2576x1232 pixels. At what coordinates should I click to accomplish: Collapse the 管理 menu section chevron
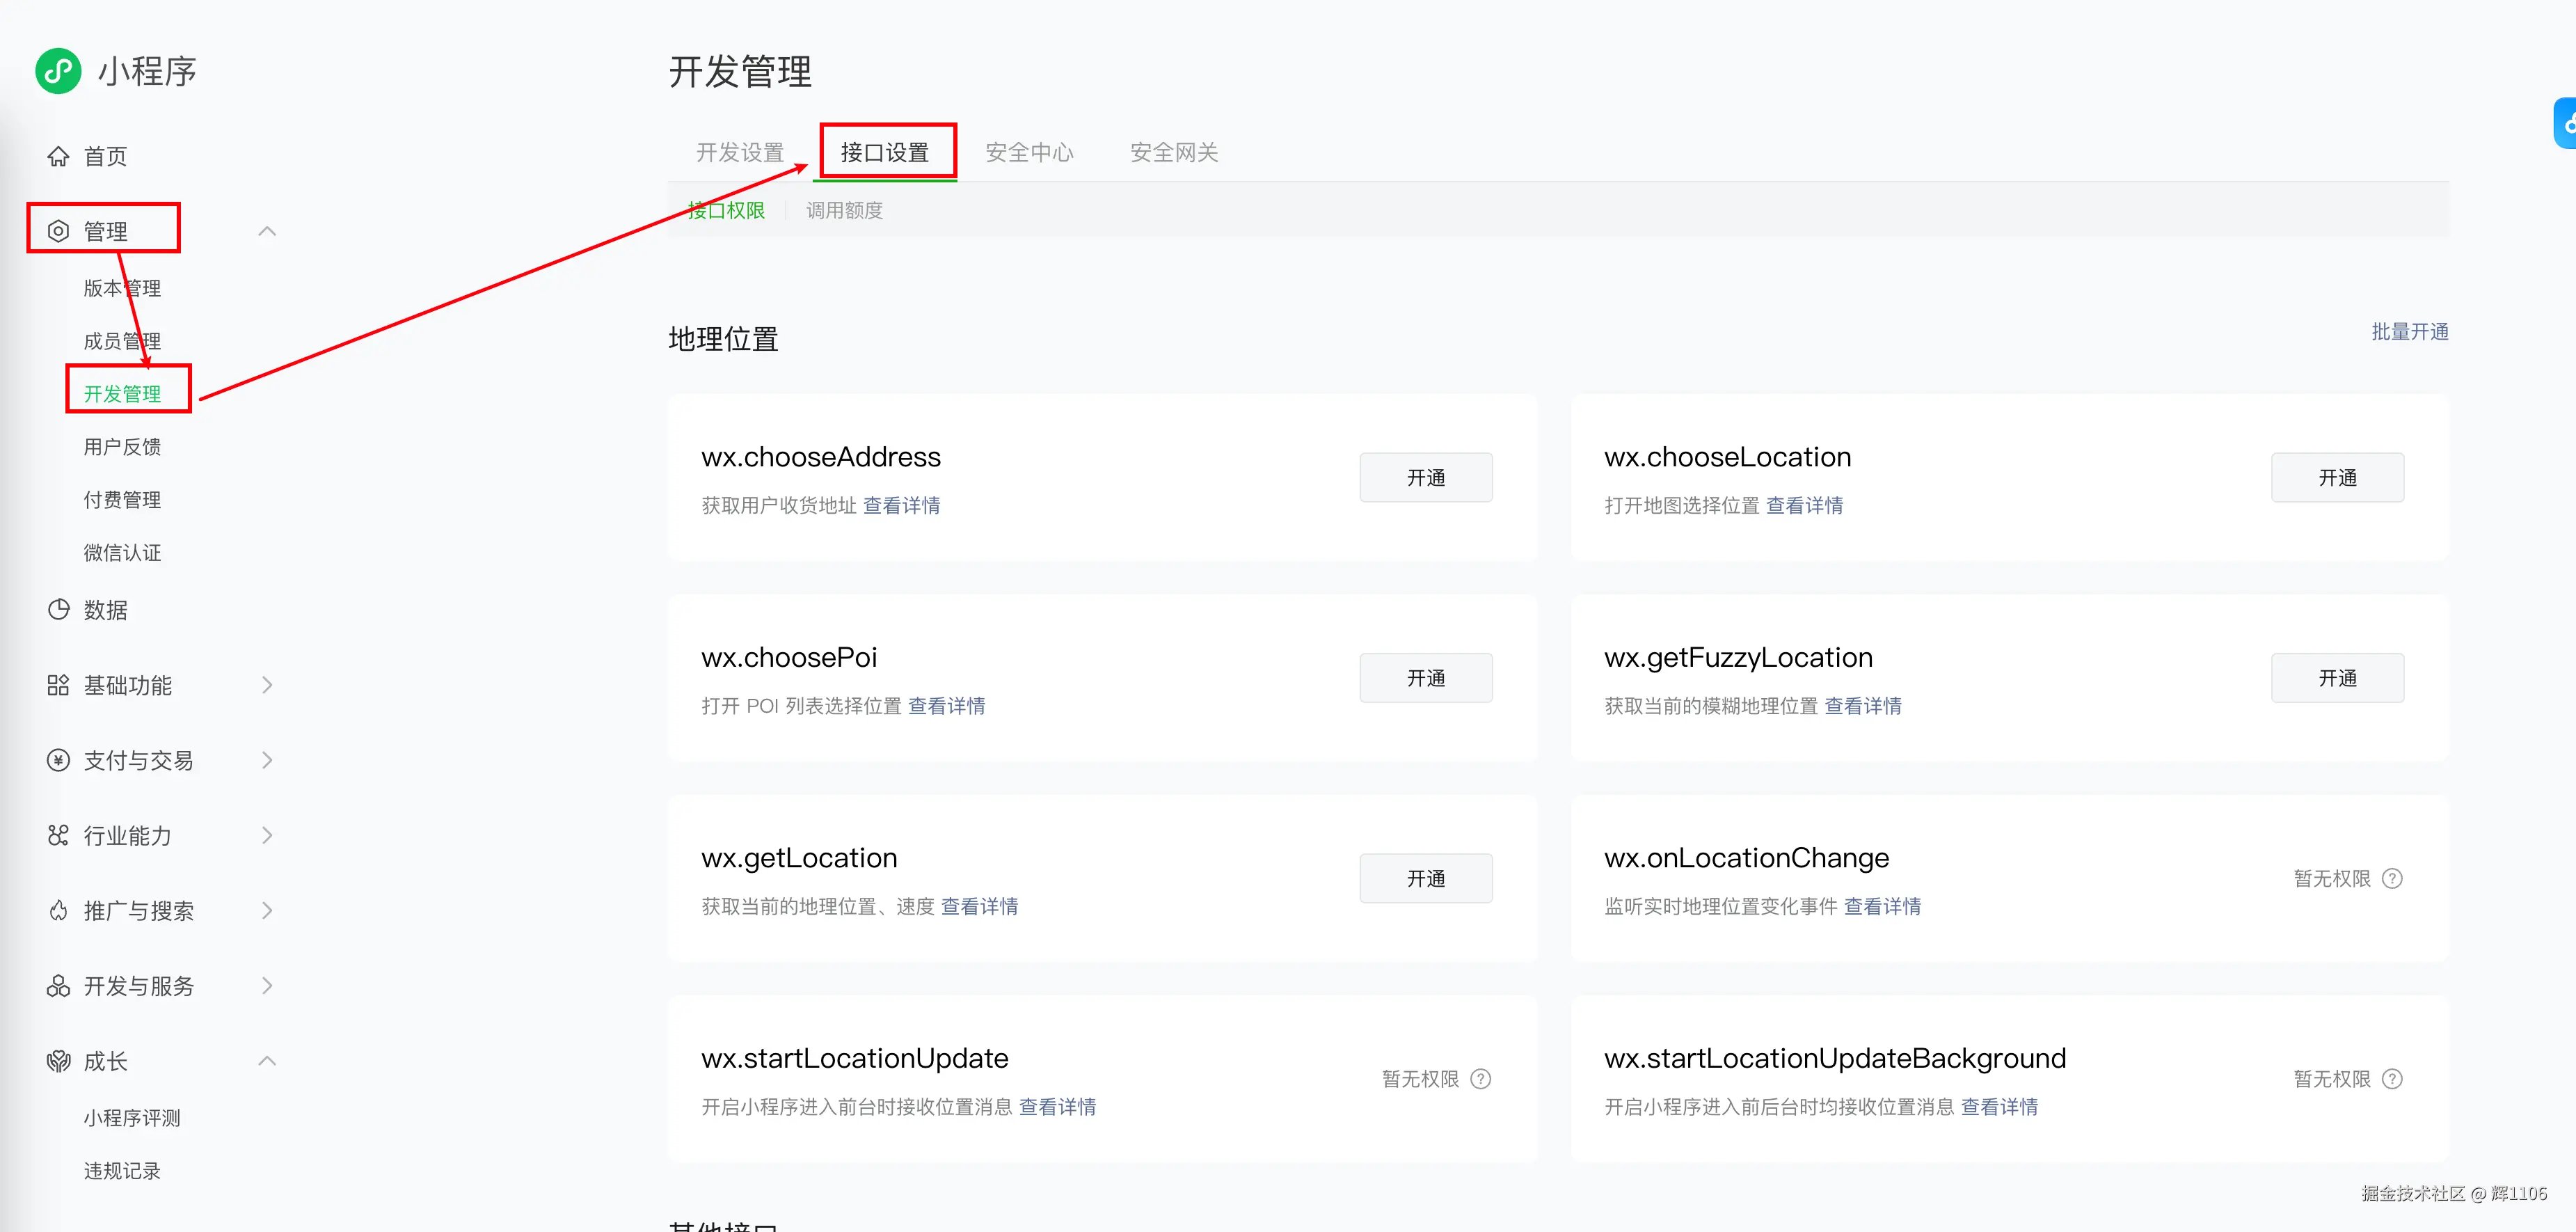(x=267, y=231)
